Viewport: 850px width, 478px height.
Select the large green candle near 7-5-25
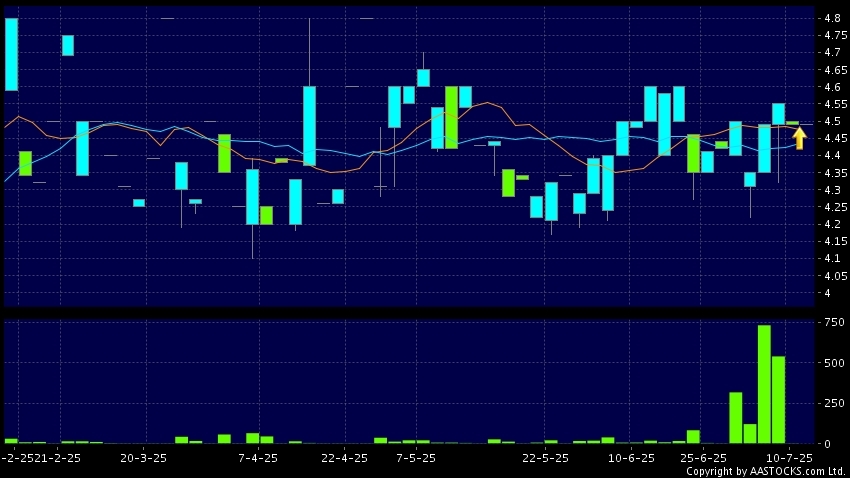tap(452, 118)
